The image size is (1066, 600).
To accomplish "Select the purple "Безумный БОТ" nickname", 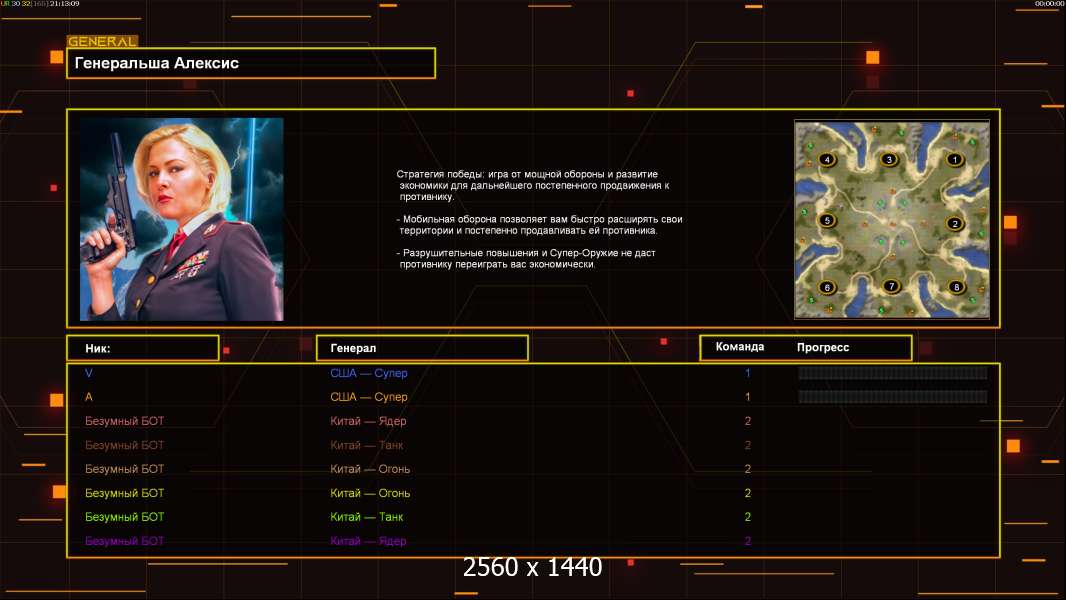I will (124, 541).
